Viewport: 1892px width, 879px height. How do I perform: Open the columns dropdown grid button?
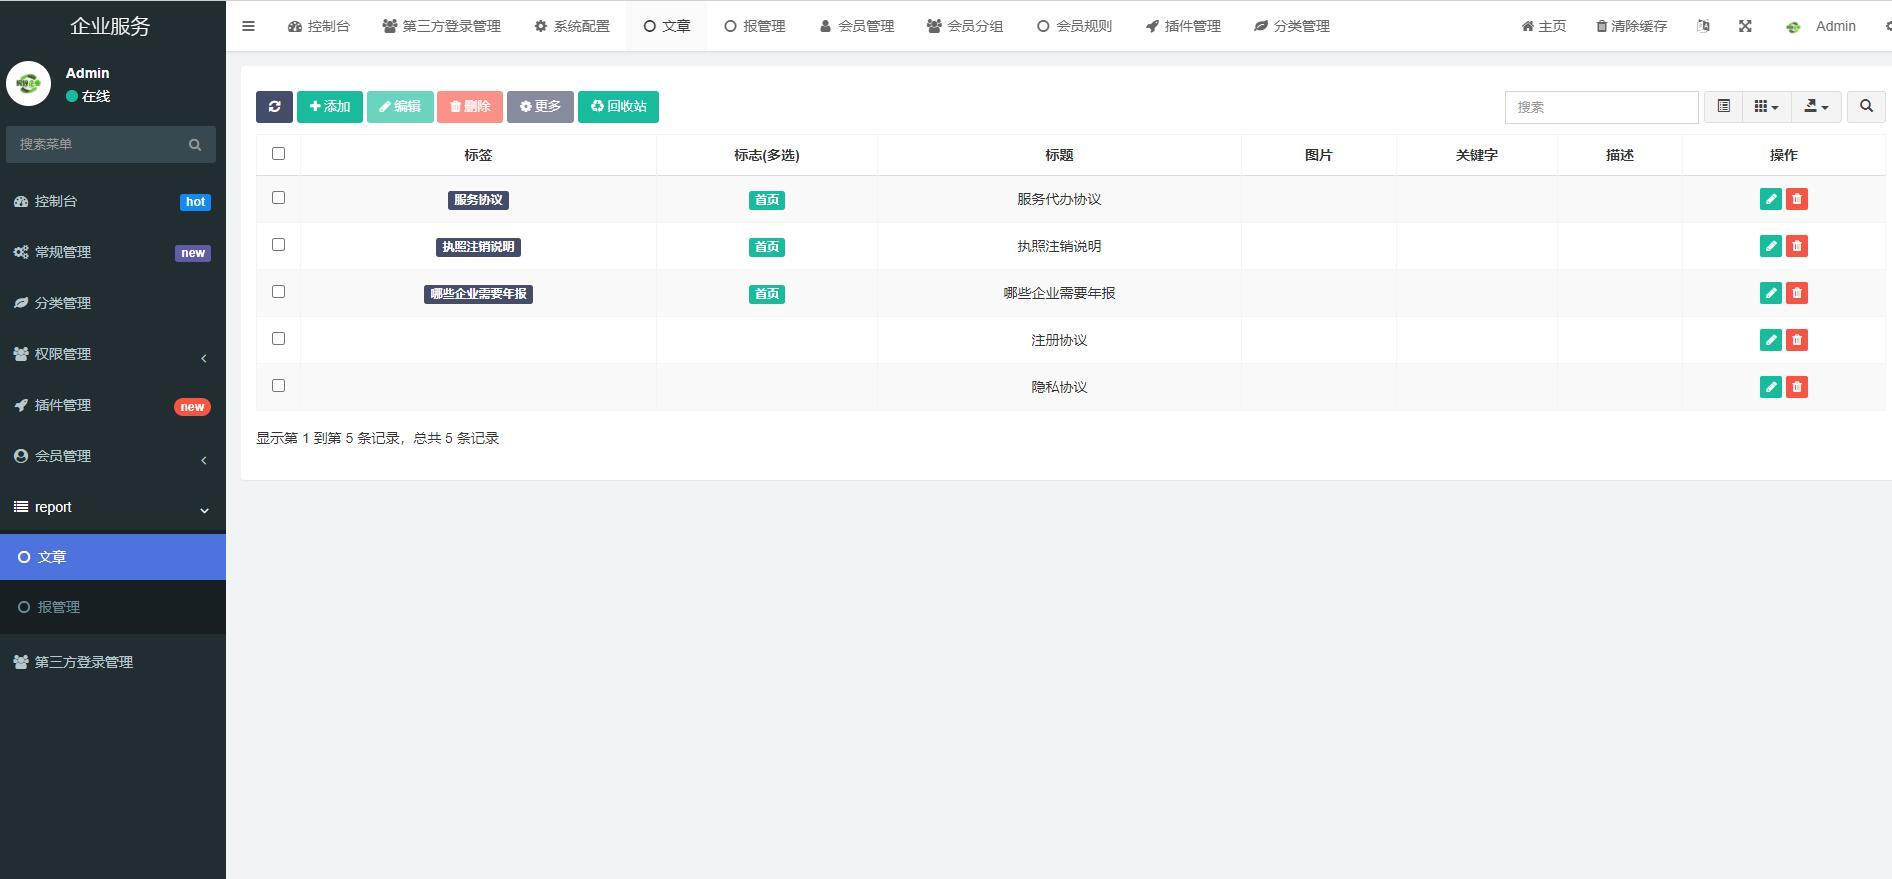(1766, 107)
